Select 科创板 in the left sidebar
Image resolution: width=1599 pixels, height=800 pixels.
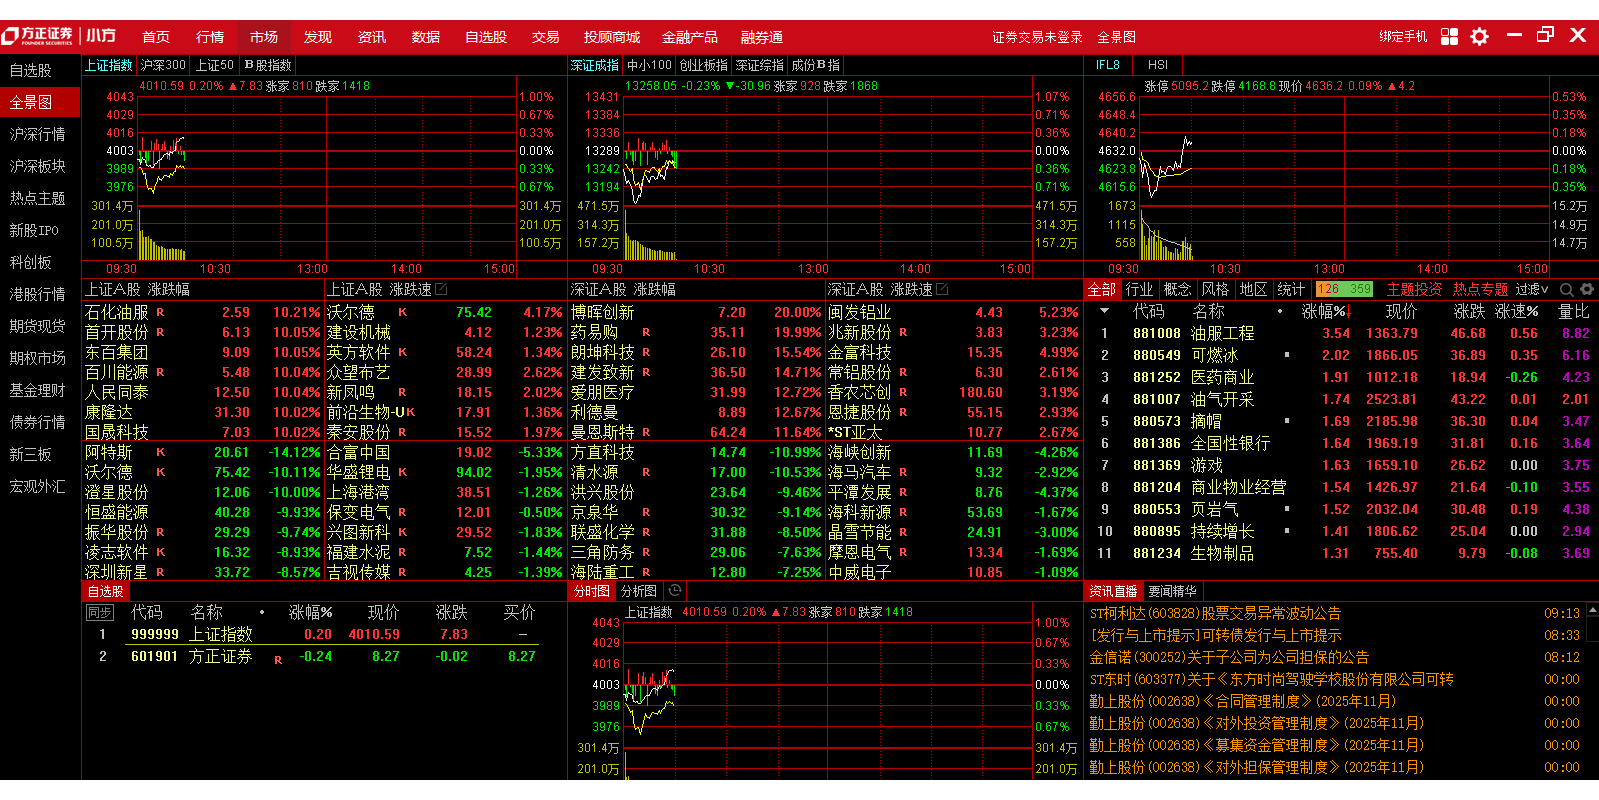coord(31,262)
